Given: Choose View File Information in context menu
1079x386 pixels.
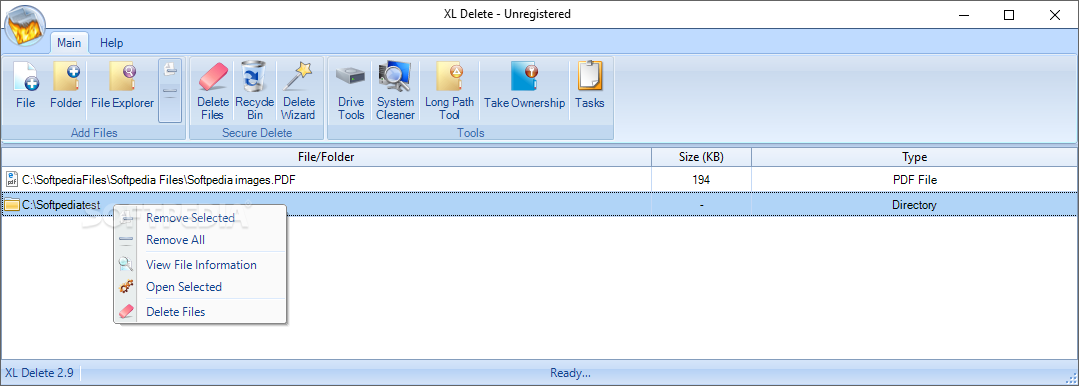Looking at the screenshot, I should pos(200,265).
